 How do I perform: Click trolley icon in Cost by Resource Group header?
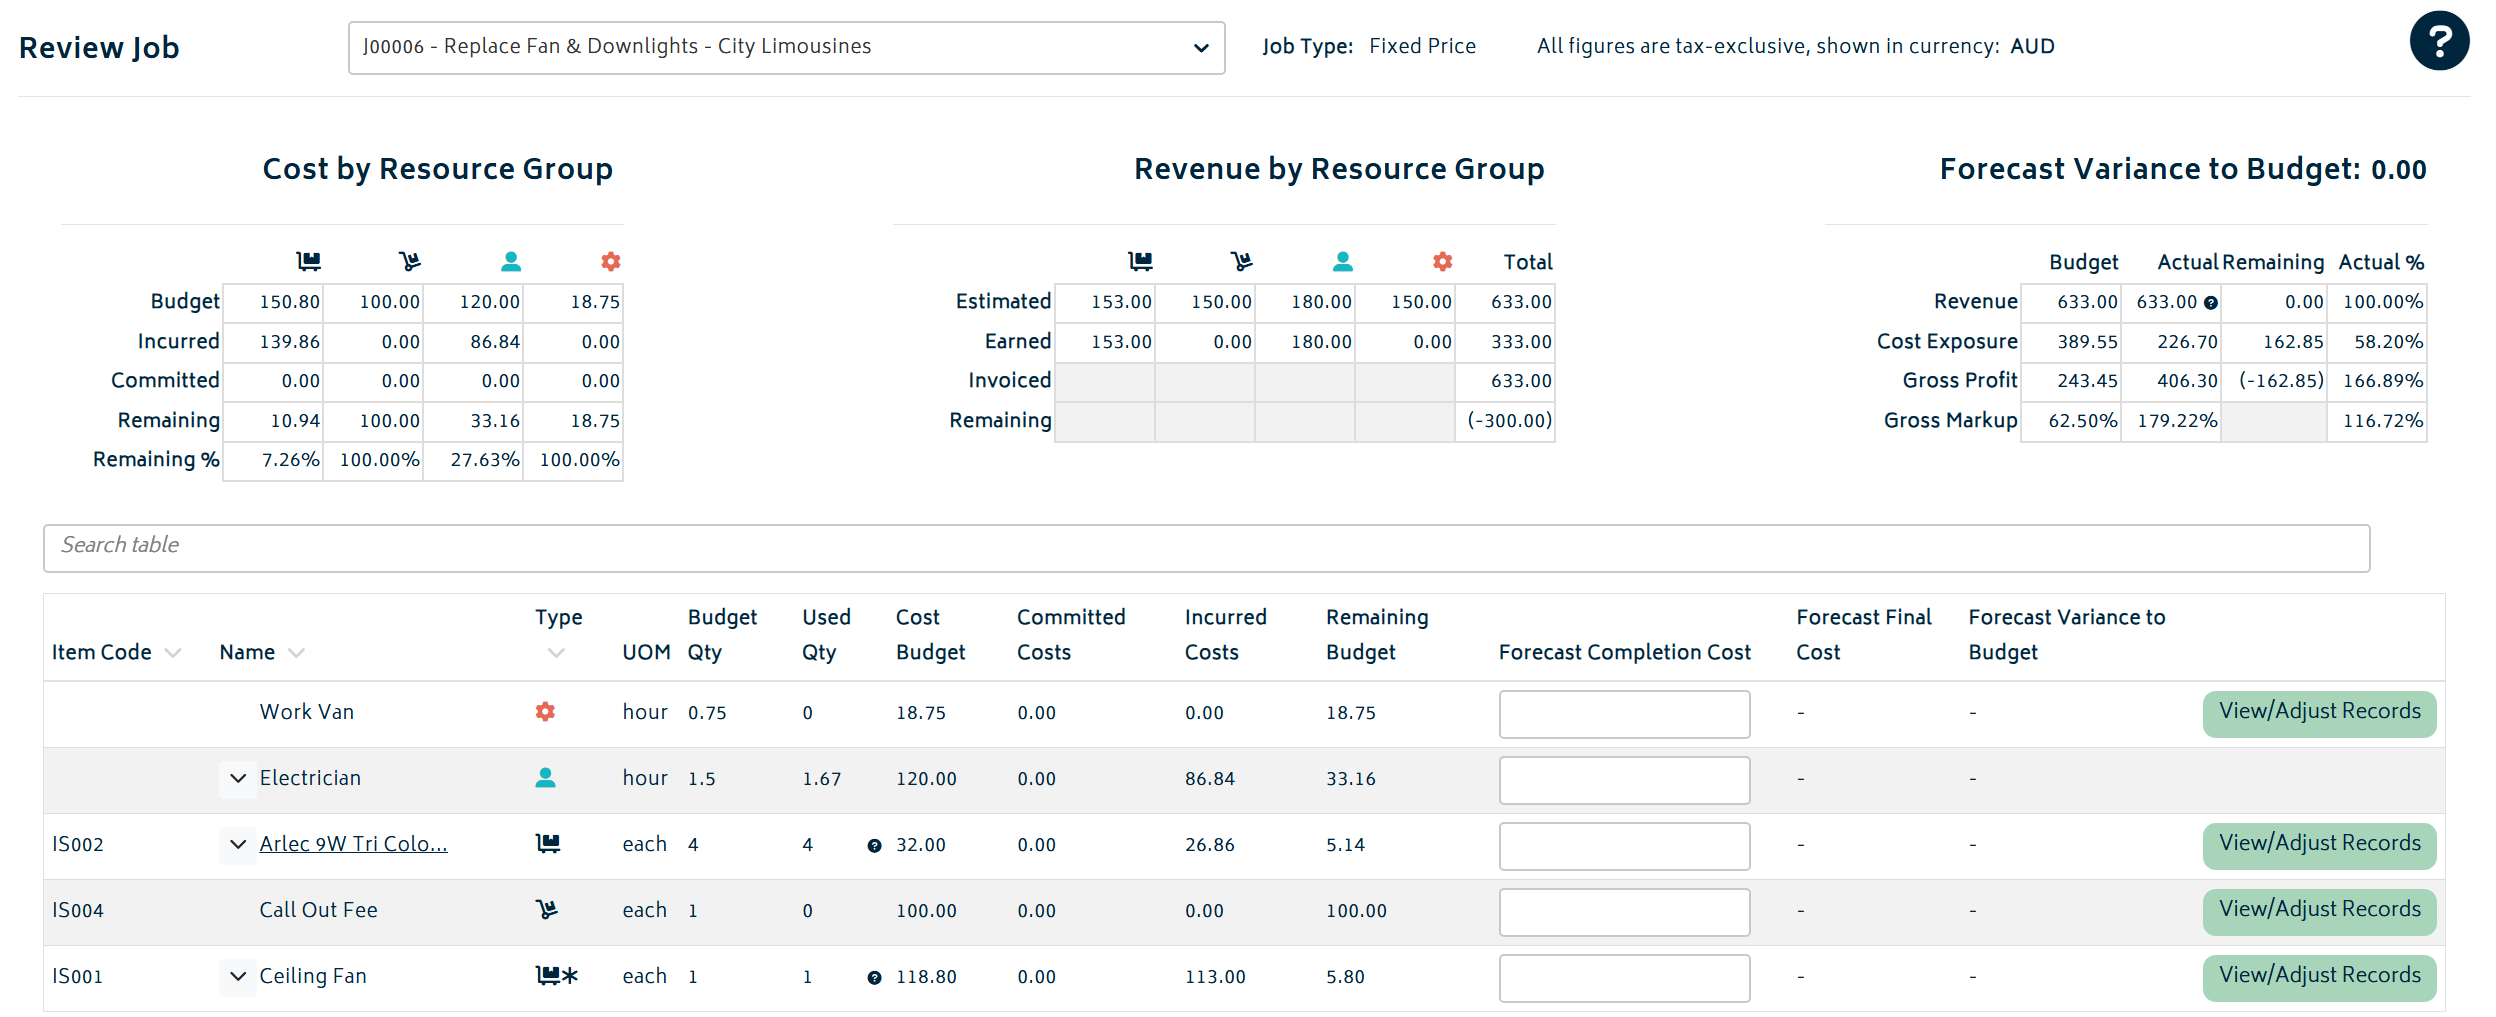pyautogui.click(x=410, y=261)
